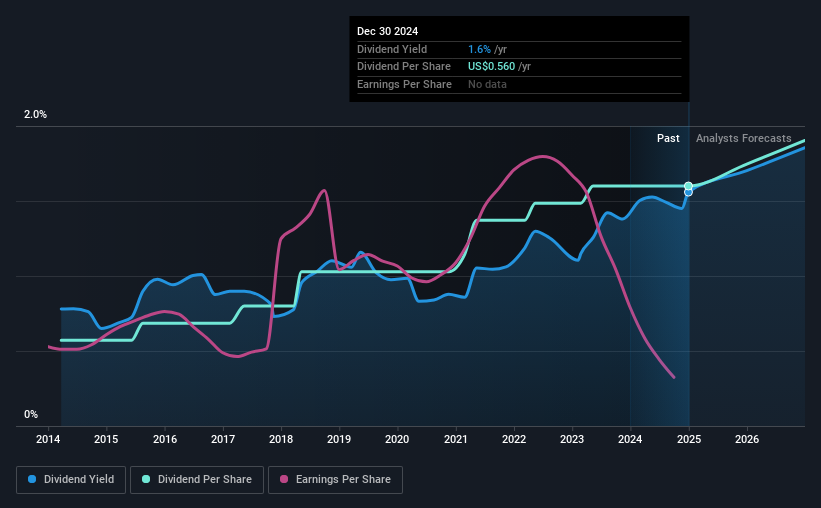Click the 2020 x-axis label
This screenshot has width=821, height=508.
coord(397,439)
